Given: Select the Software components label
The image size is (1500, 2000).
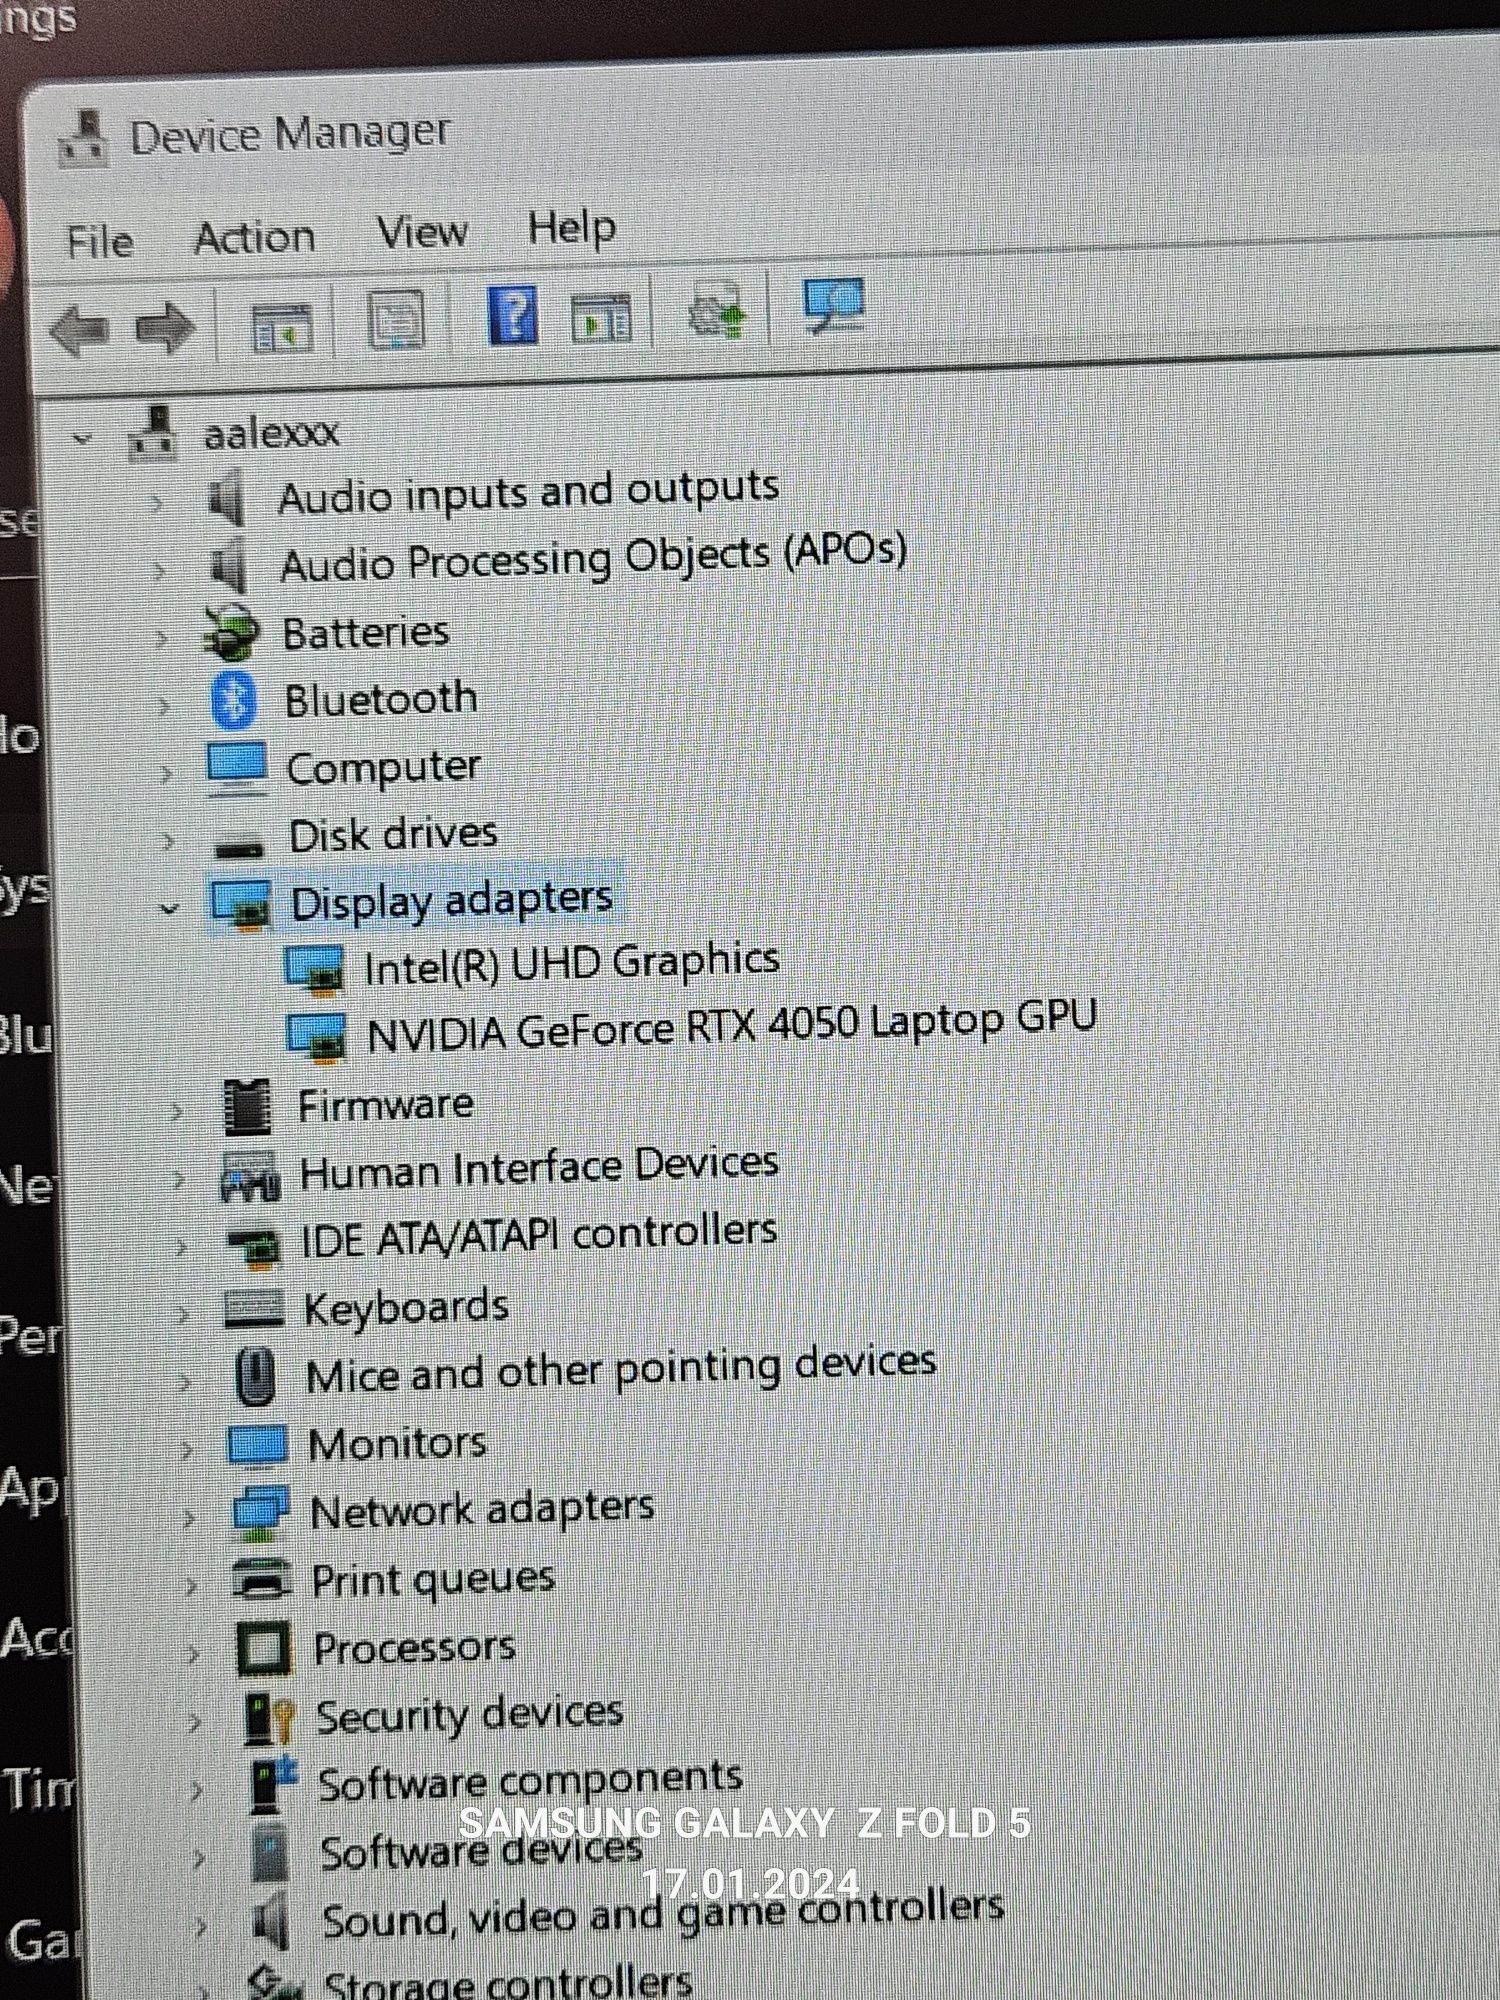Looking at the screenshot, I should click(x=531, y=1782).
